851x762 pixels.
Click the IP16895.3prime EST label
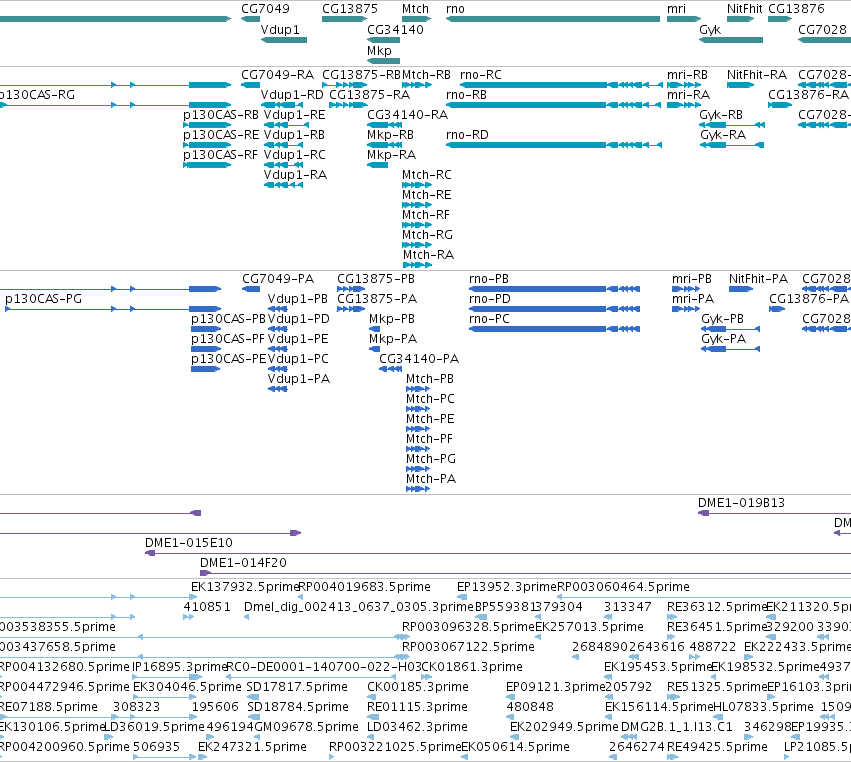click(x=180, y=666)
